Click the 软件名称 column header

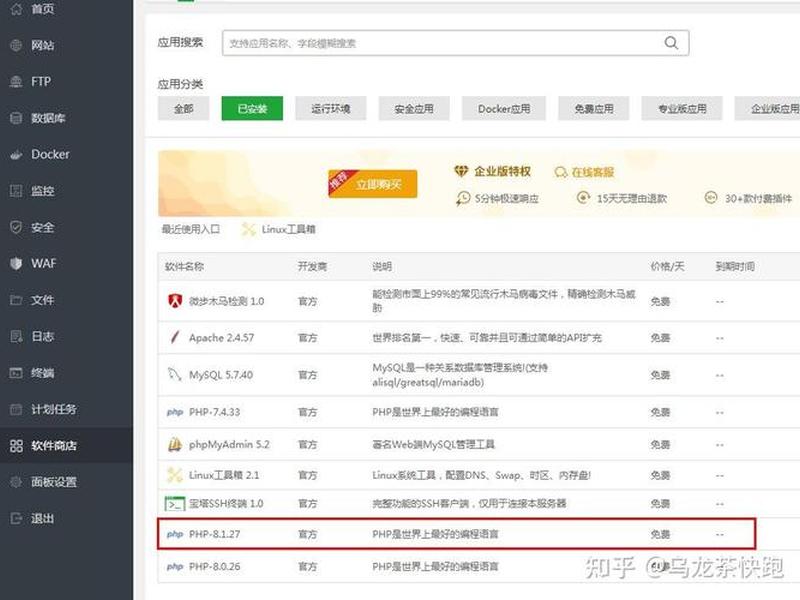tap(184, 266)
